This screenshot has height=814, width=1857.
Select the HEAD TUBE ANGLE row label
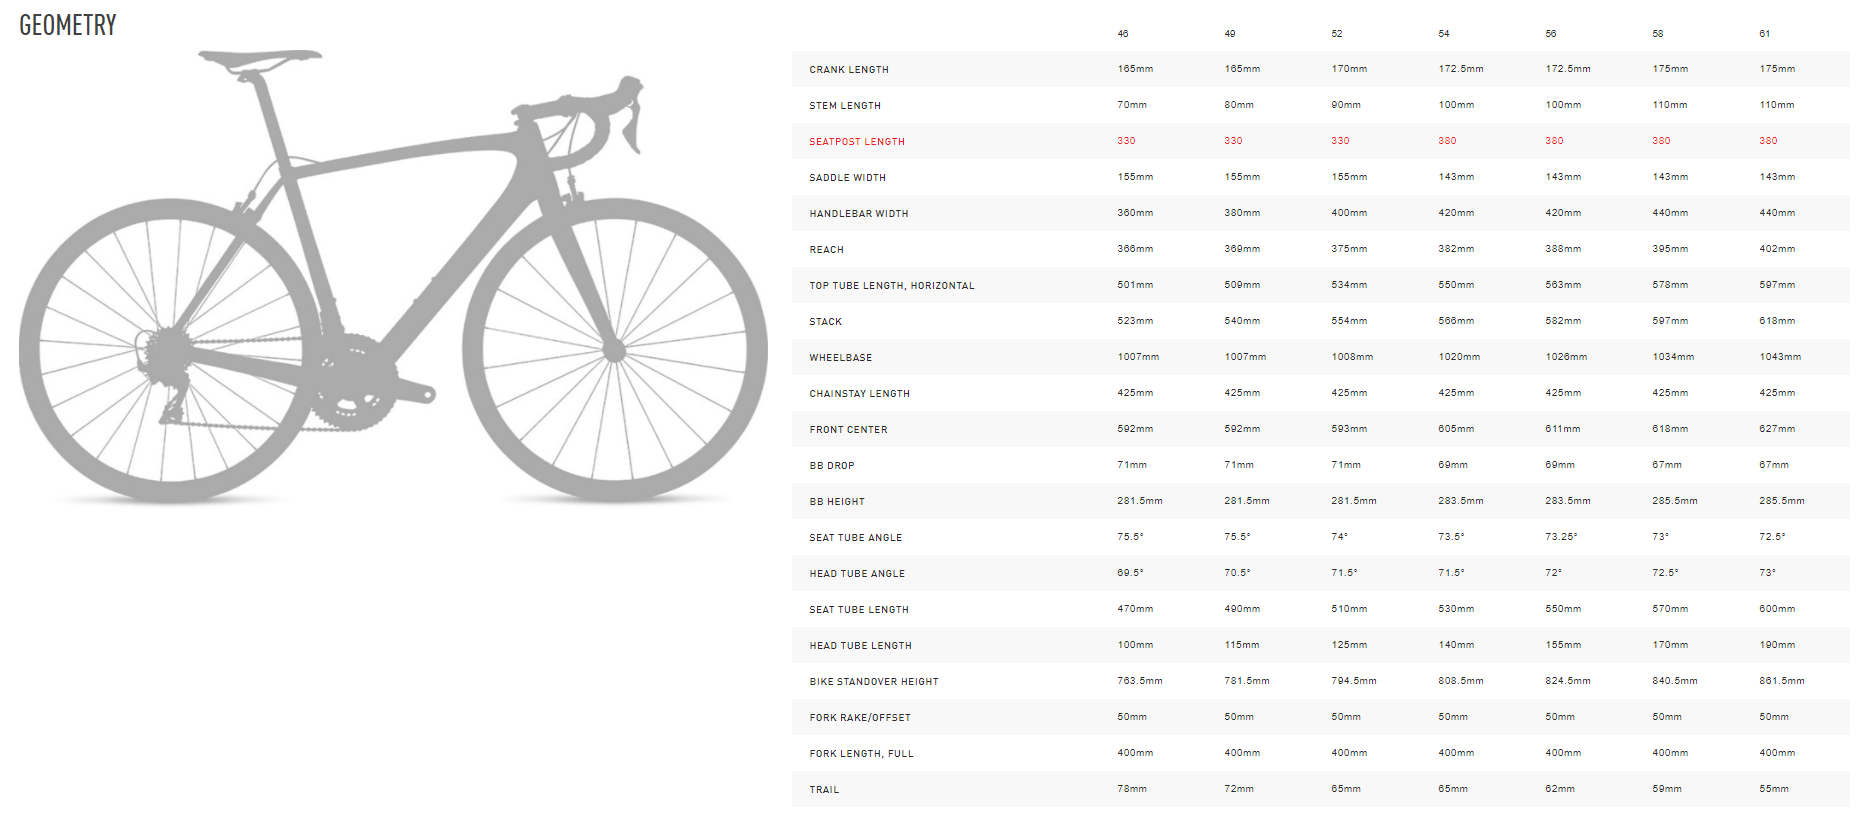(x=856, y=574)
